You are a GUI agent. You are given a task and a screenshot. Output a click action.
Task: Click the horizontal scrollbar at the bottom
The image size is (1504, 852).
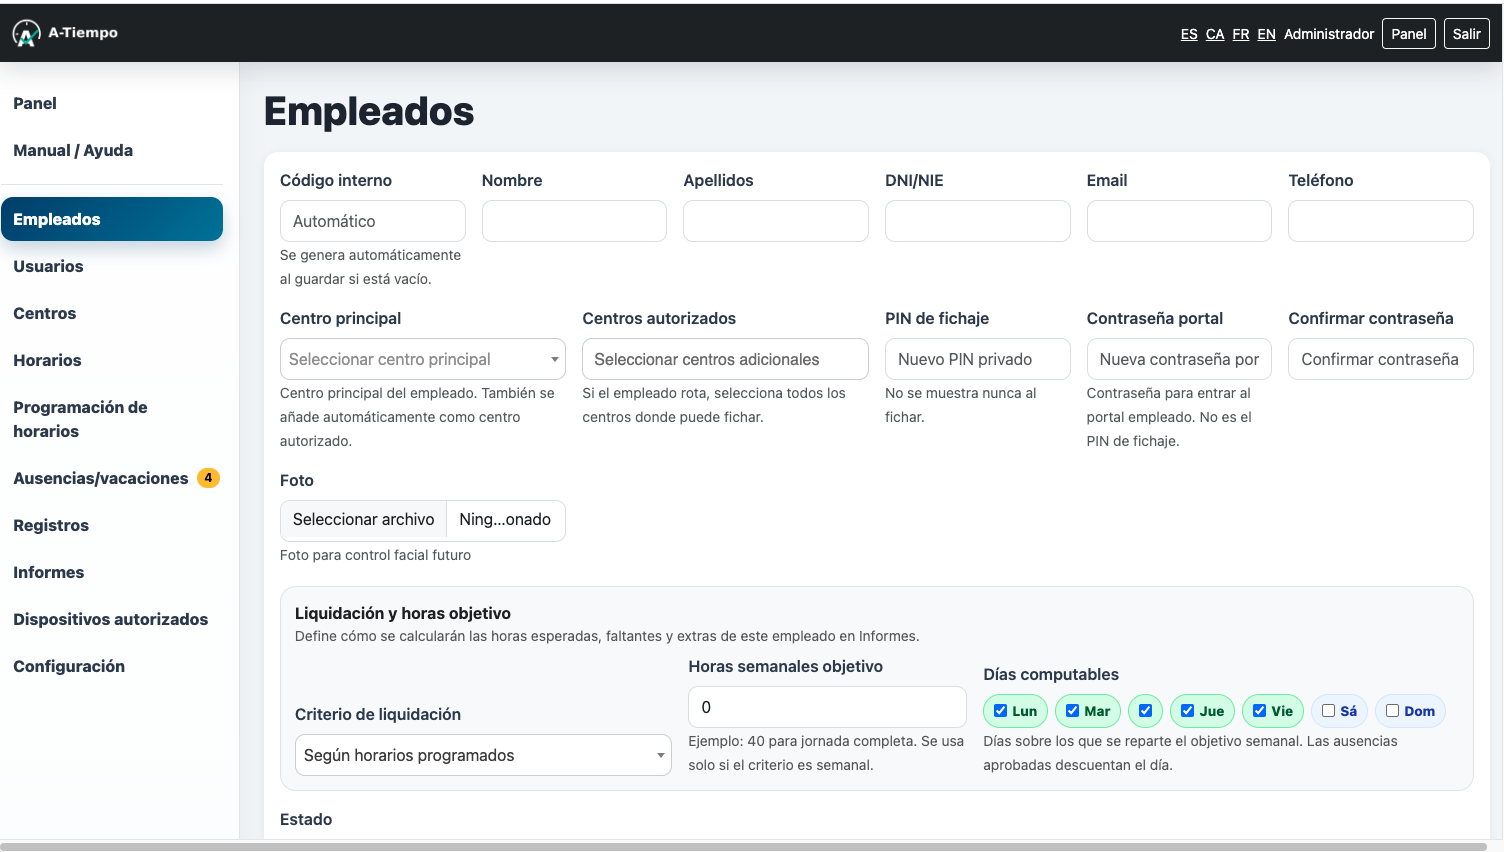click(744, 847)
